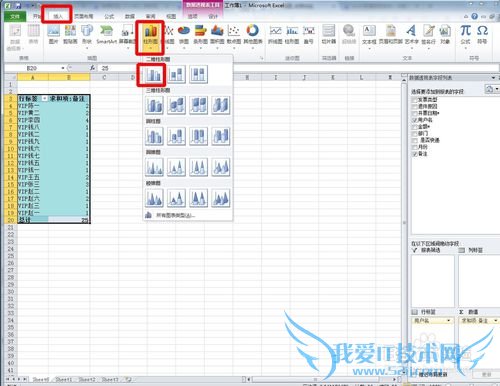The width and height of the screenshot is (500, 386).
Task: Open the field list pane title dropdown arrow
Action: (493, 78)
